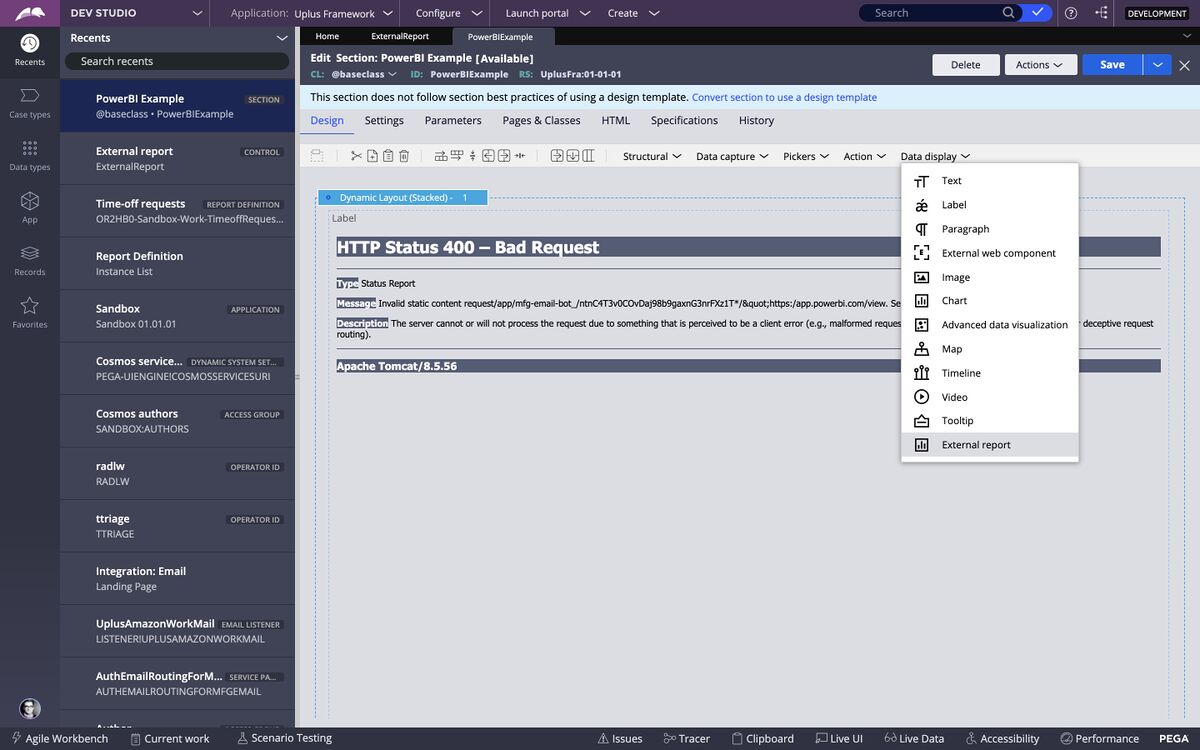The width and height of the screenshot is (1200, 750).
Task: Click the magnifier icon in the search bar
Action: [1009, 13]
